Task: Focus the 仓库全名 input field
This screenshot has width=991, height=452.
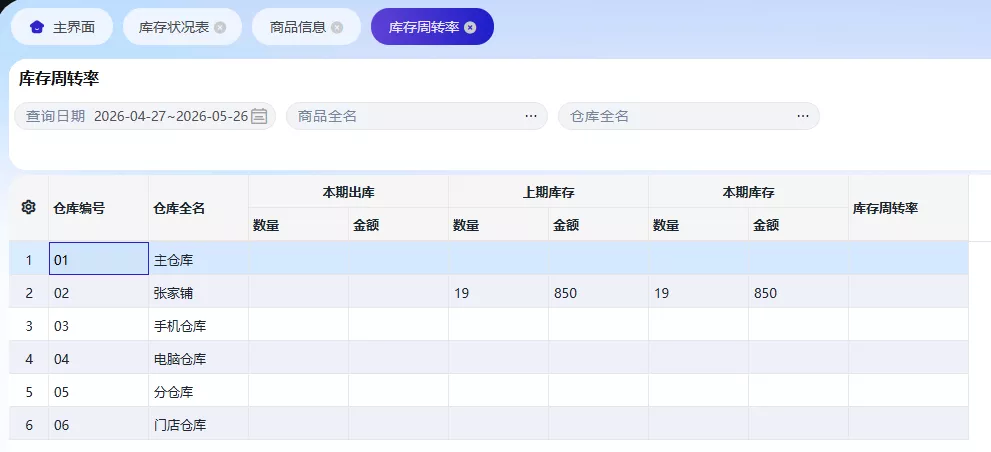Action: pos(689,116)
